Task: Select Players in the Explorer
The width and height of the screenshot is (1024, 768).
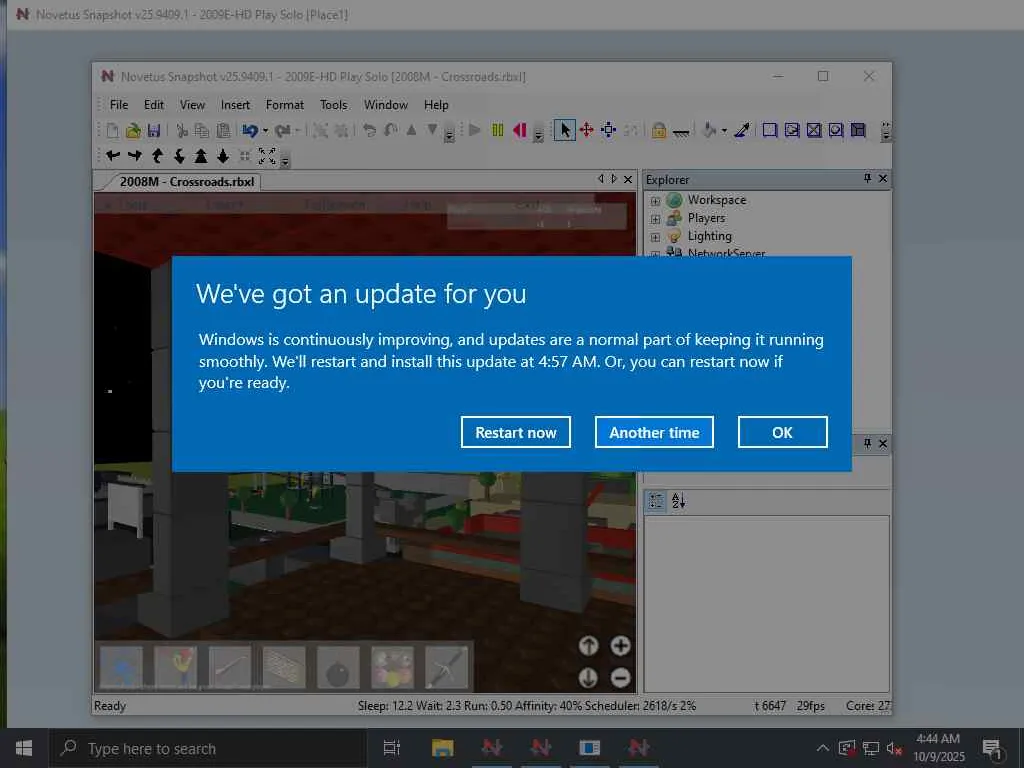Action: [706, 218]
